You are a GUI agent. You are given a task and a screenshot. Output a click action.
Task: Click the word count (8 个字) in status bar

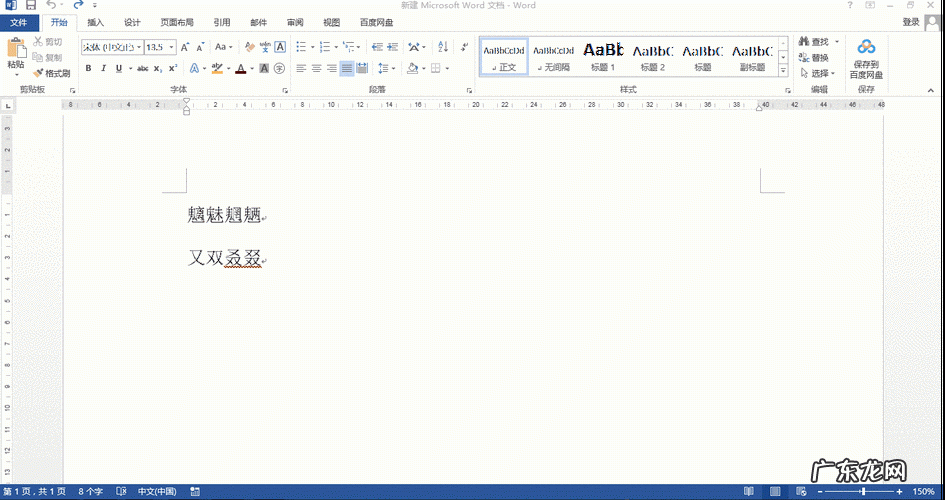(92, 492)
